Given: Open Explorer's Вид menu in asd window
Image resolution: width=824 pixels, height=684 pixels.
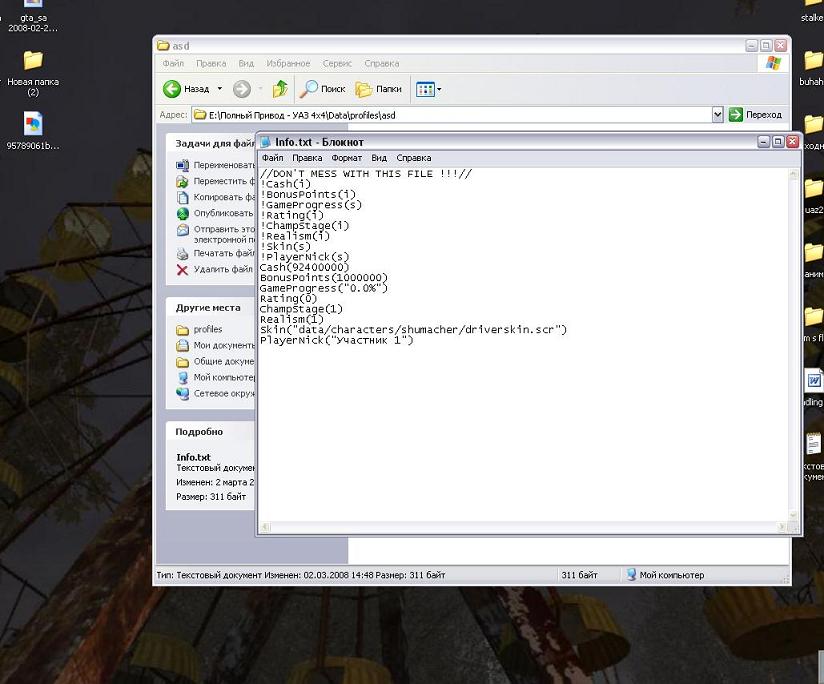Looking at the screenshot, I should [x=246, y=63].
